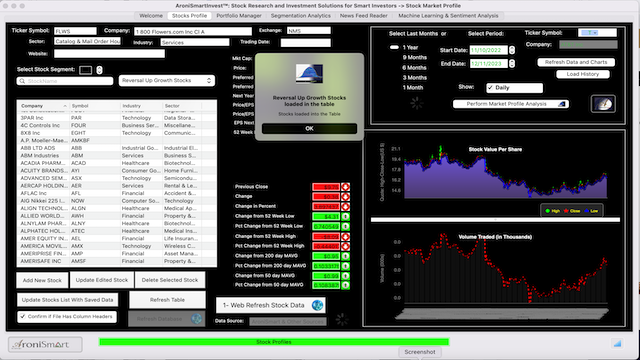Screen dimensions: 640x360
Task: Select the 6 Months period option
Action: click(414, 68)
